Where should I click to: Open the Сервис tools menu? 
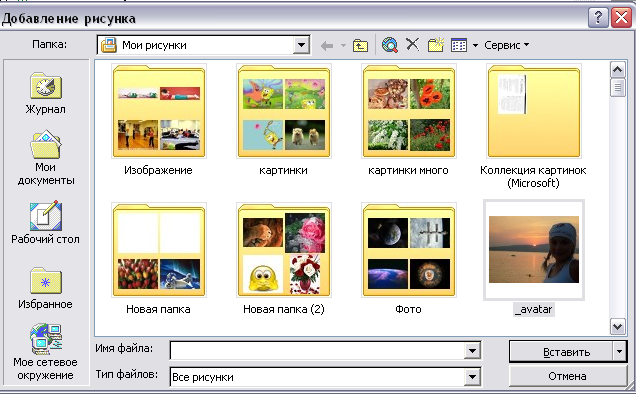[507, 45]
